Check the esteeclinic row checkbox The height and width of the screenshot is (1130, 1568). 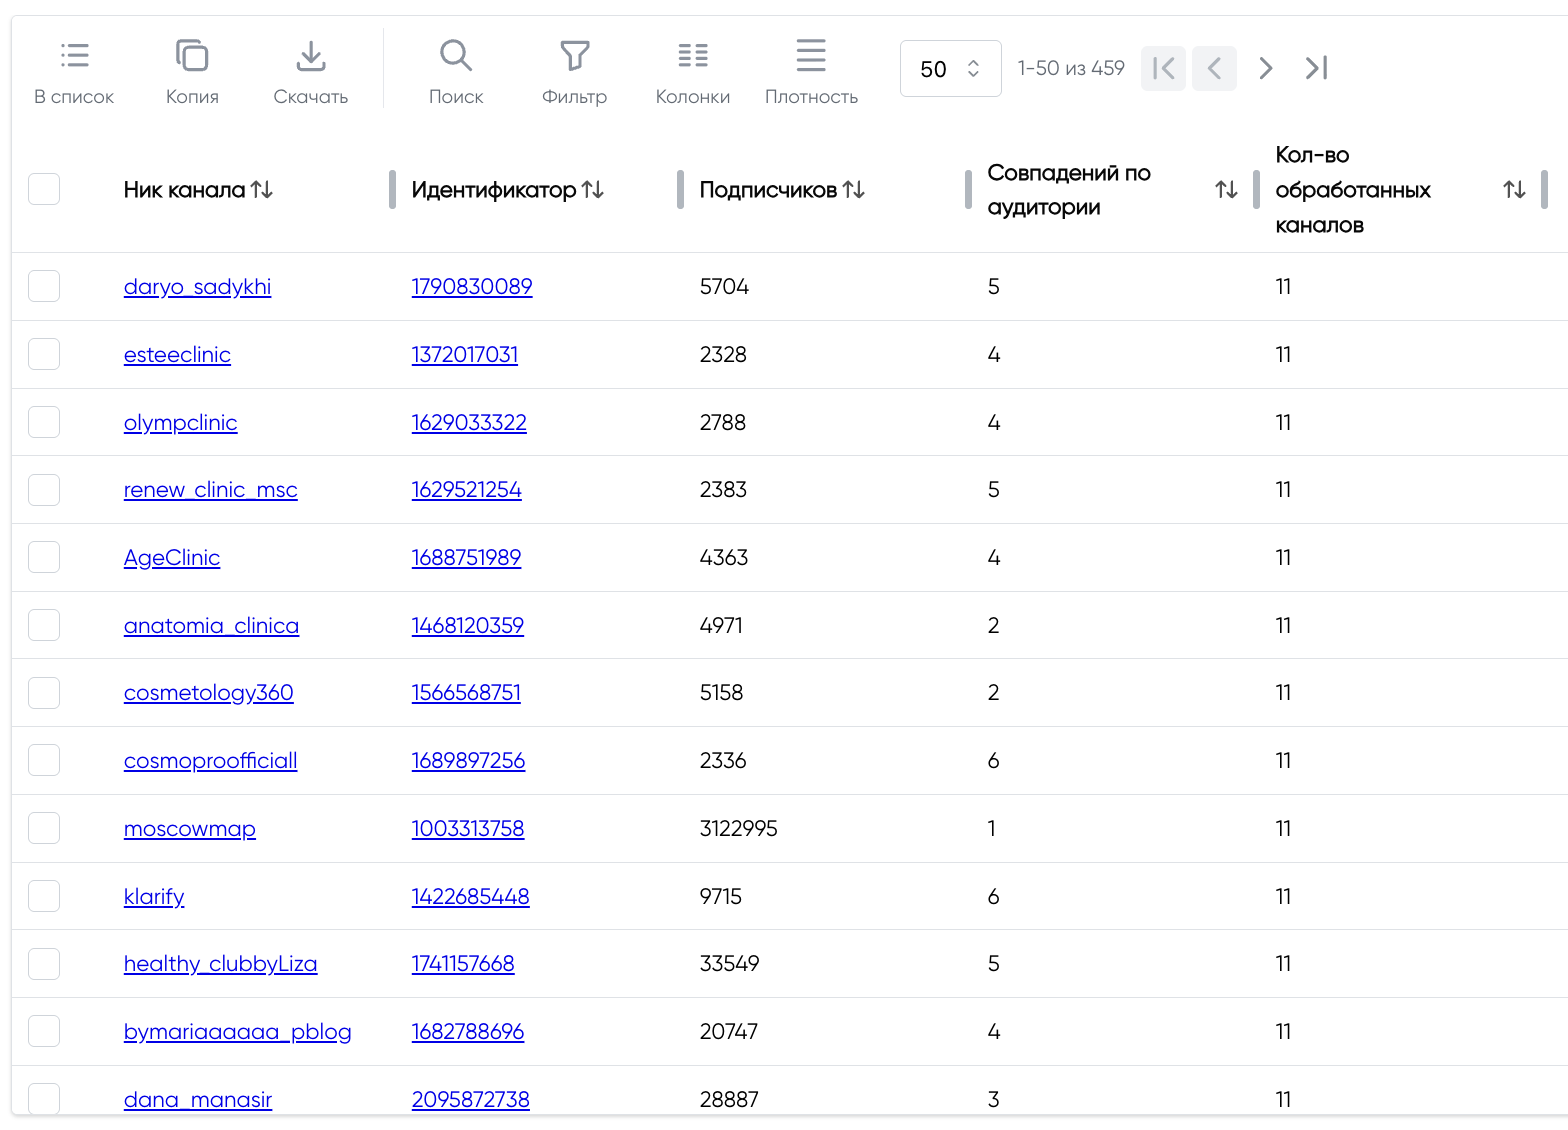click(44, 354)
